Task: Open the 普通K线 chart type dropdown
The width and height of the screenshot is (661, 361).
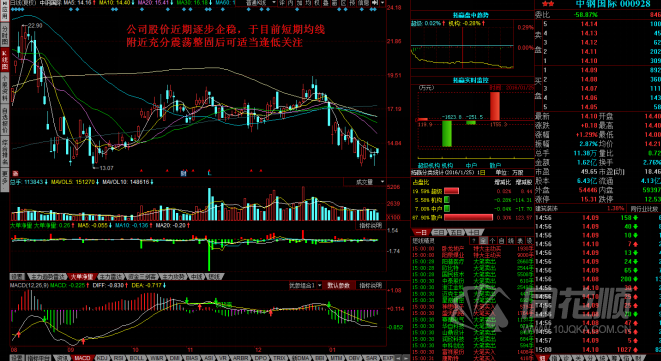Action: click(257, 3)
